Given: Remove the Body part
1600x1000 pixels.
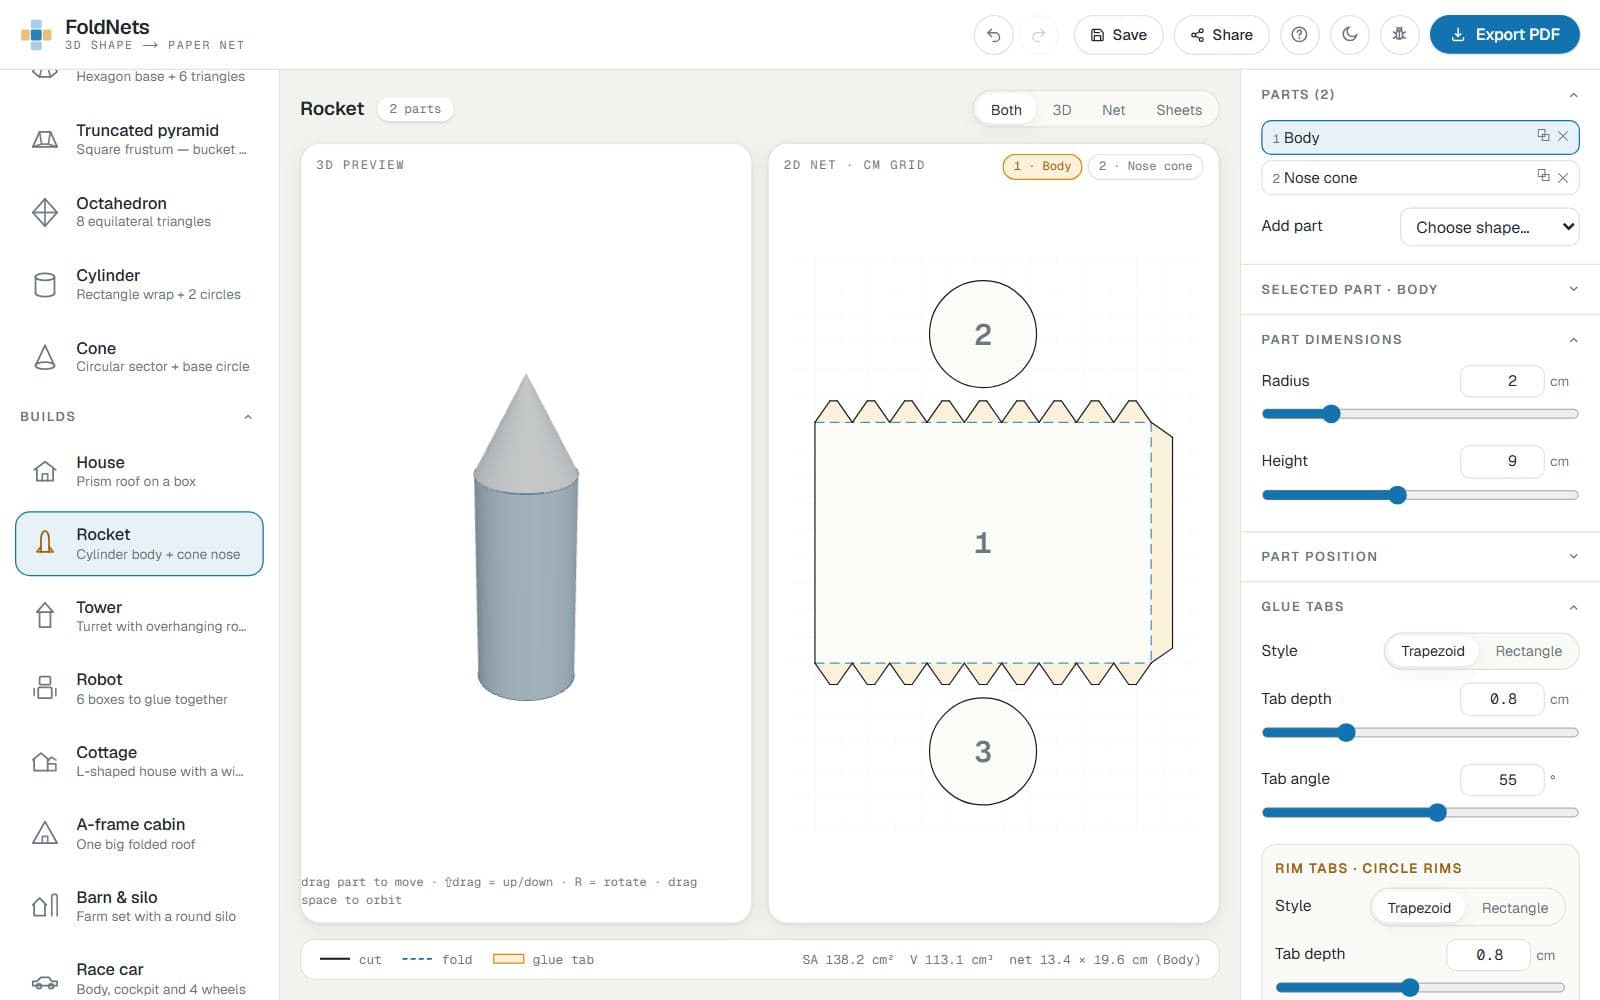Looking at the screenshot, I should tap(1563, 137).
